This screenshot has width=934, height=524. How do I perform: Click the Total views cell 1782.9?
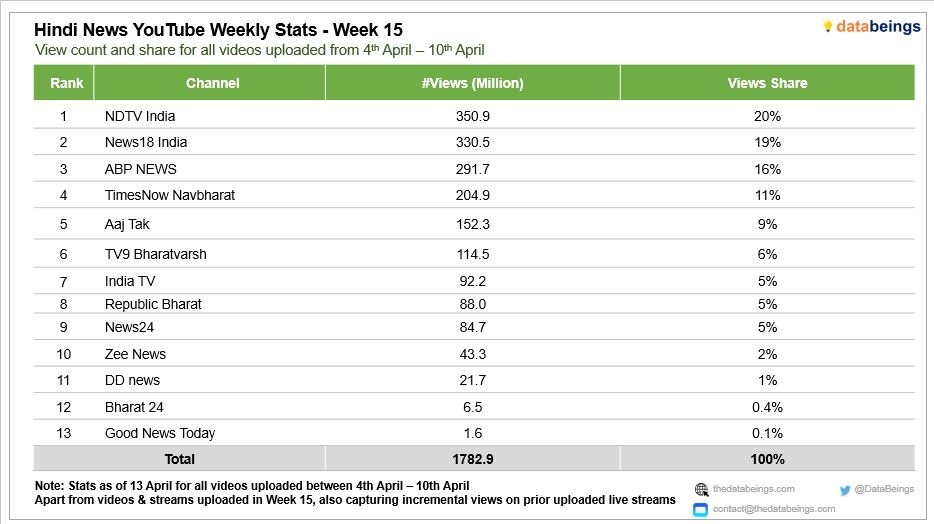473,459
